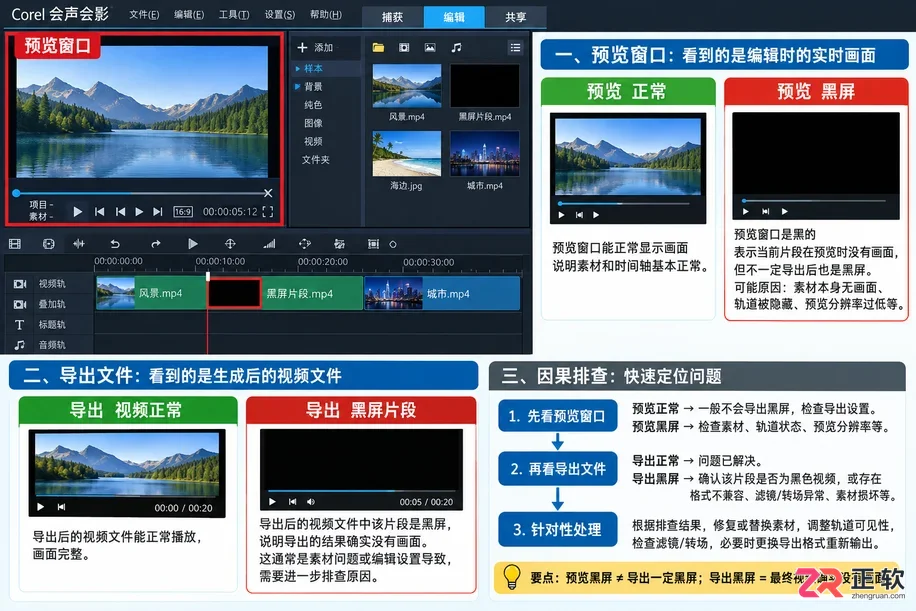Open the 16:9 aspect ratio selector
916x611 pixels.
click(183, 211)
